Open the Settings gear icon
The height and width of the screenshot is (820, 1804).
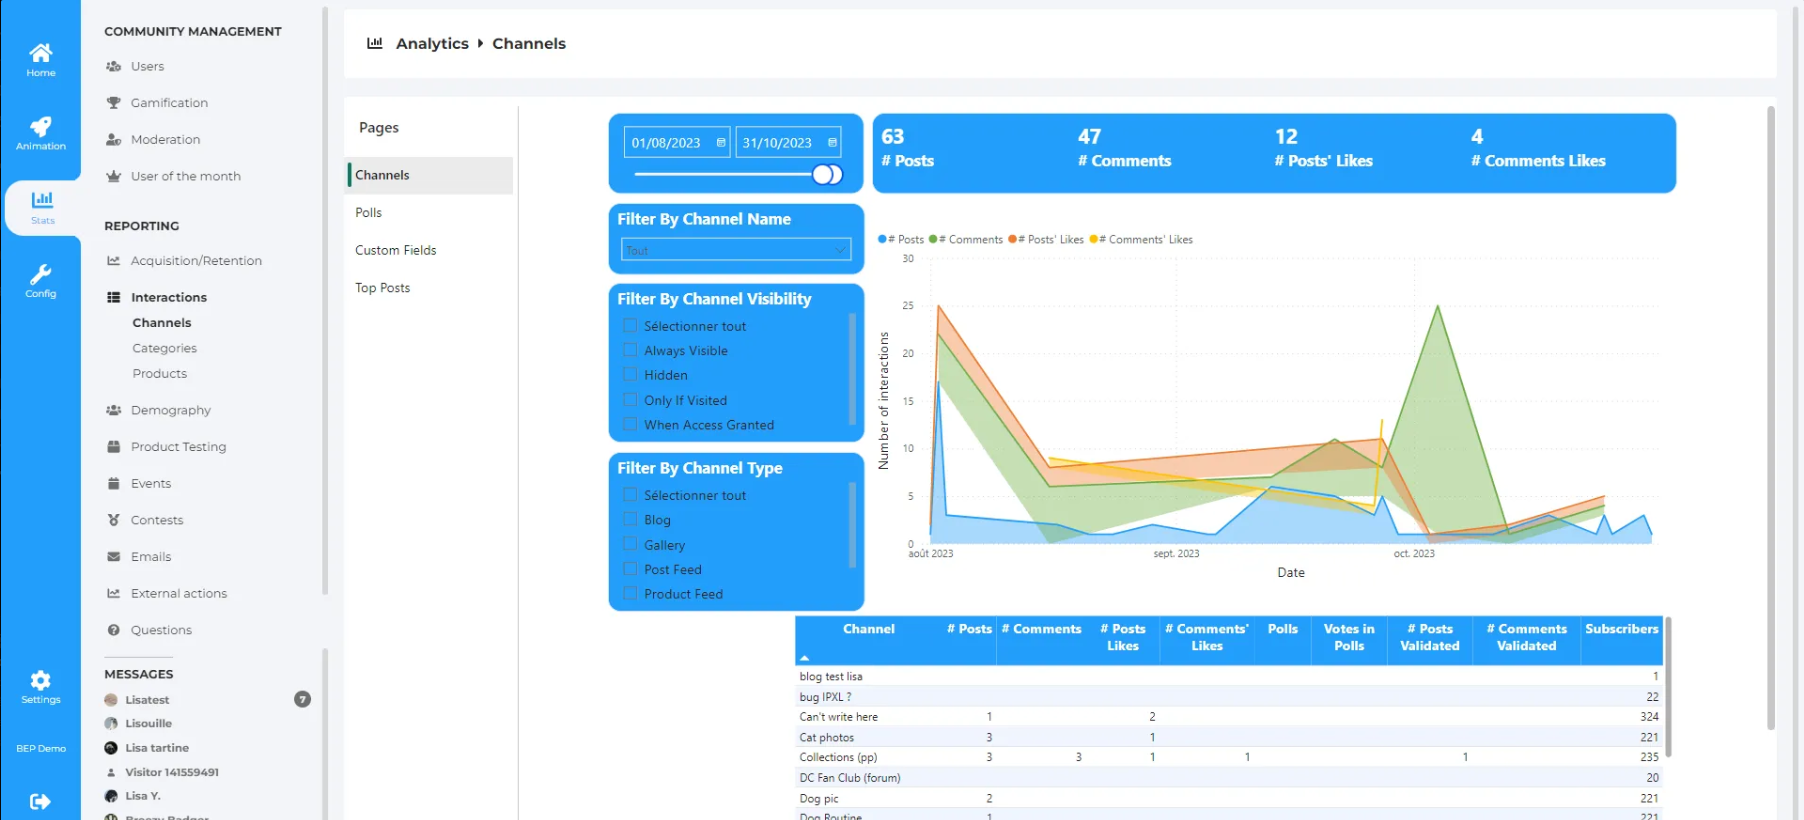(x=40, y=686)
